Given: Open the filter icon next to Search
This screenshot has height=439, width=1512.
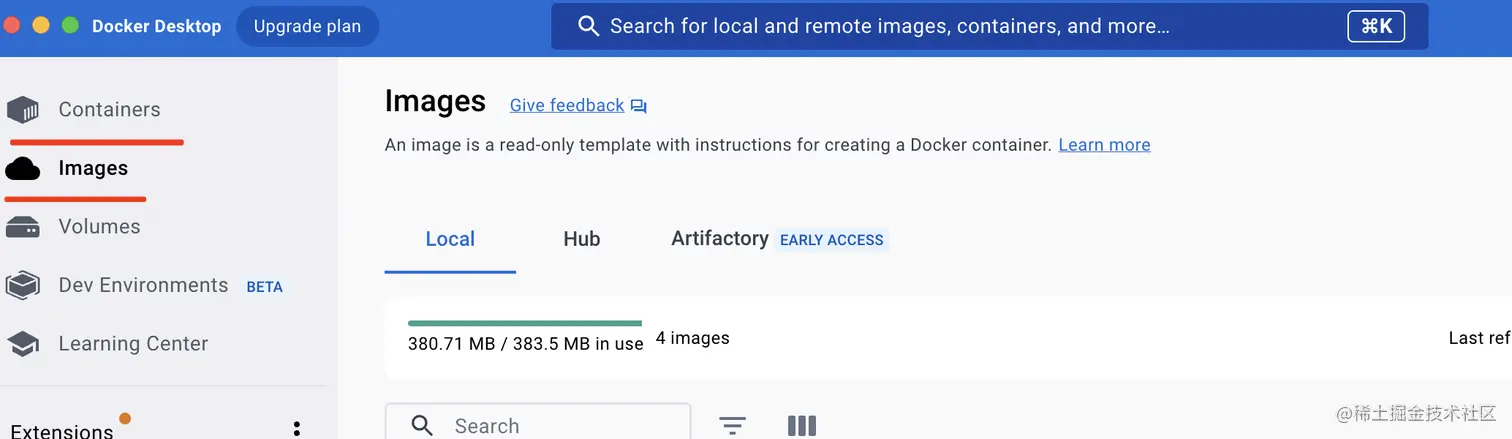Looking at the screenshot, I should (x=733, y=426).
